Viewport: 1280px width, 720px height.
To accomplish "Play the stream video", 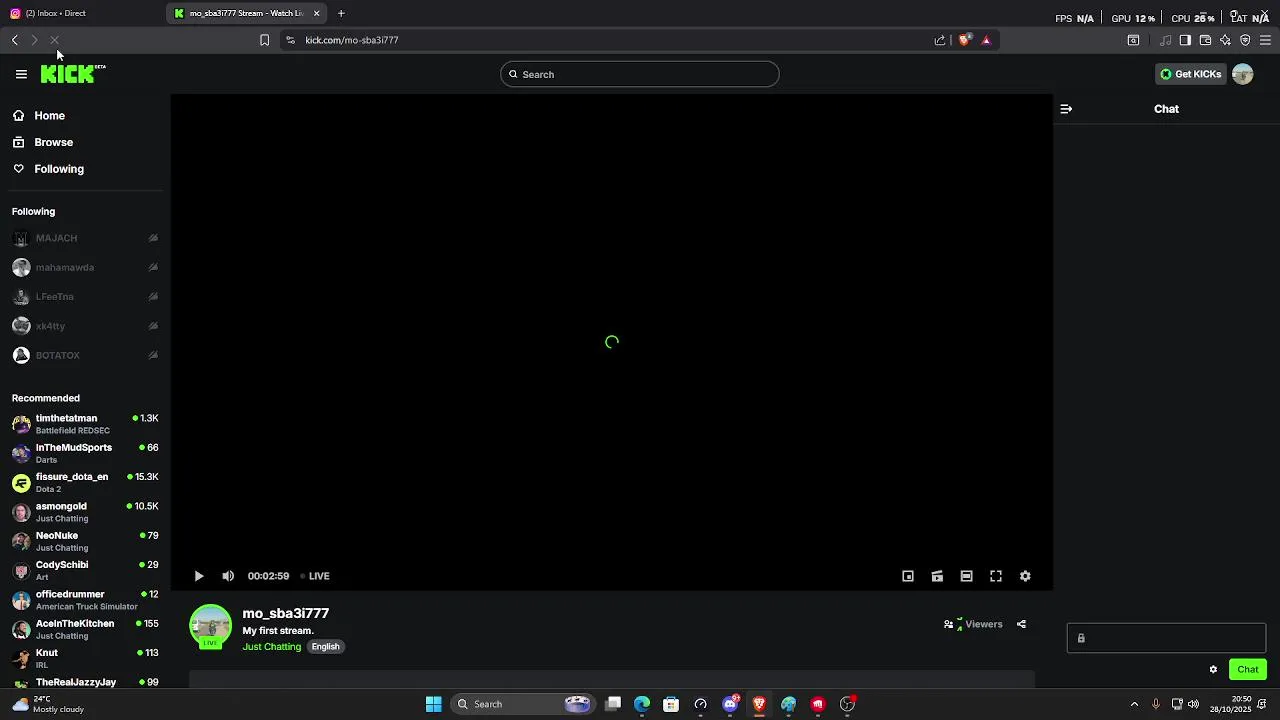I will tap(198, 576).
